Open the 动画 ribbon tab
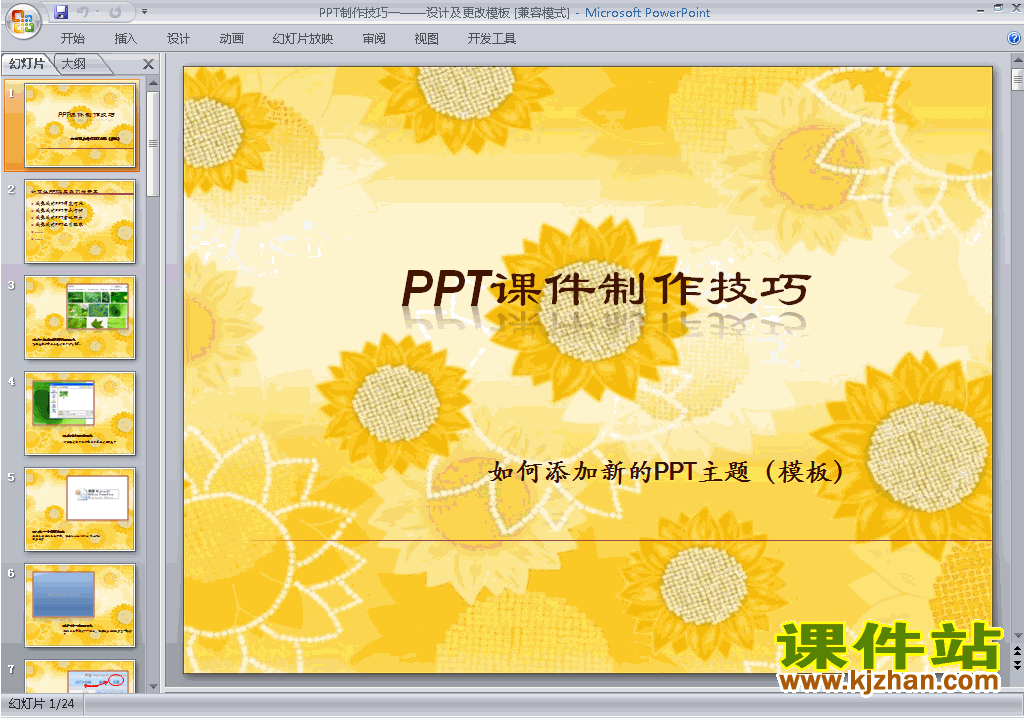Screen dimensions: 1024x718 (231, 39)
